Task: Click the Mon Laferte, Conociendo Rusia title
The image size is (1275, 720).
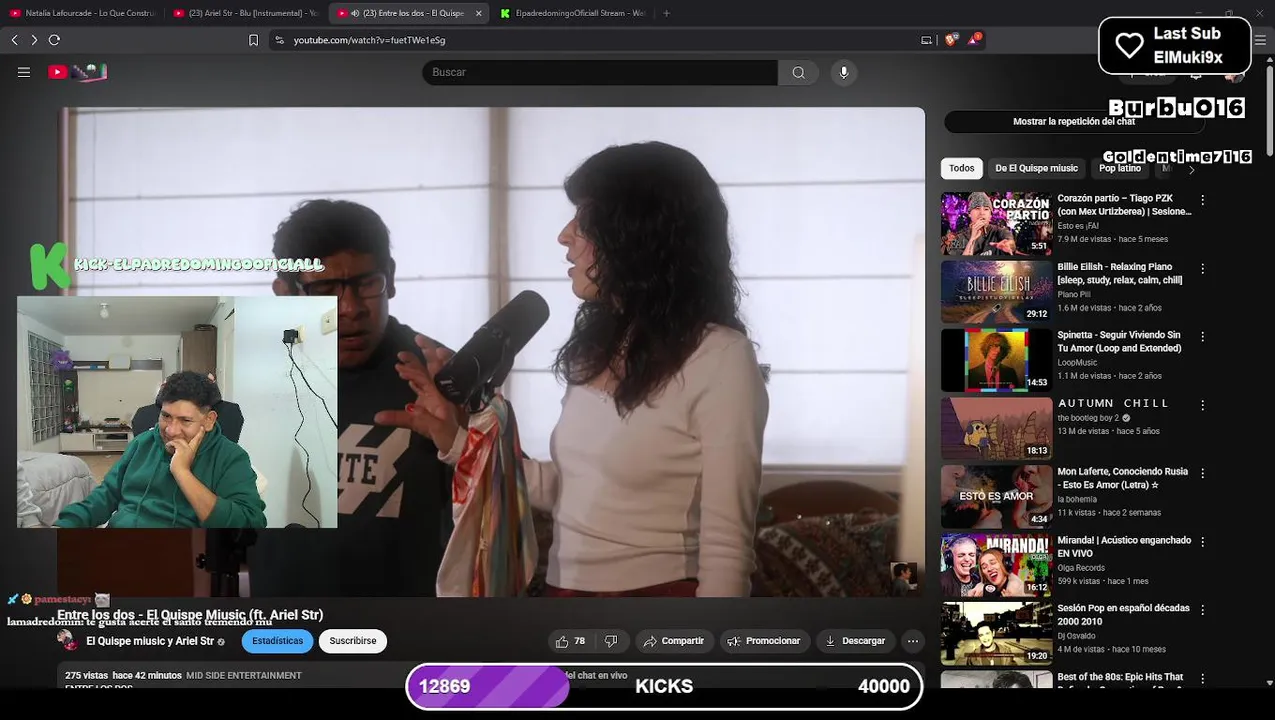Action: 1123,478
